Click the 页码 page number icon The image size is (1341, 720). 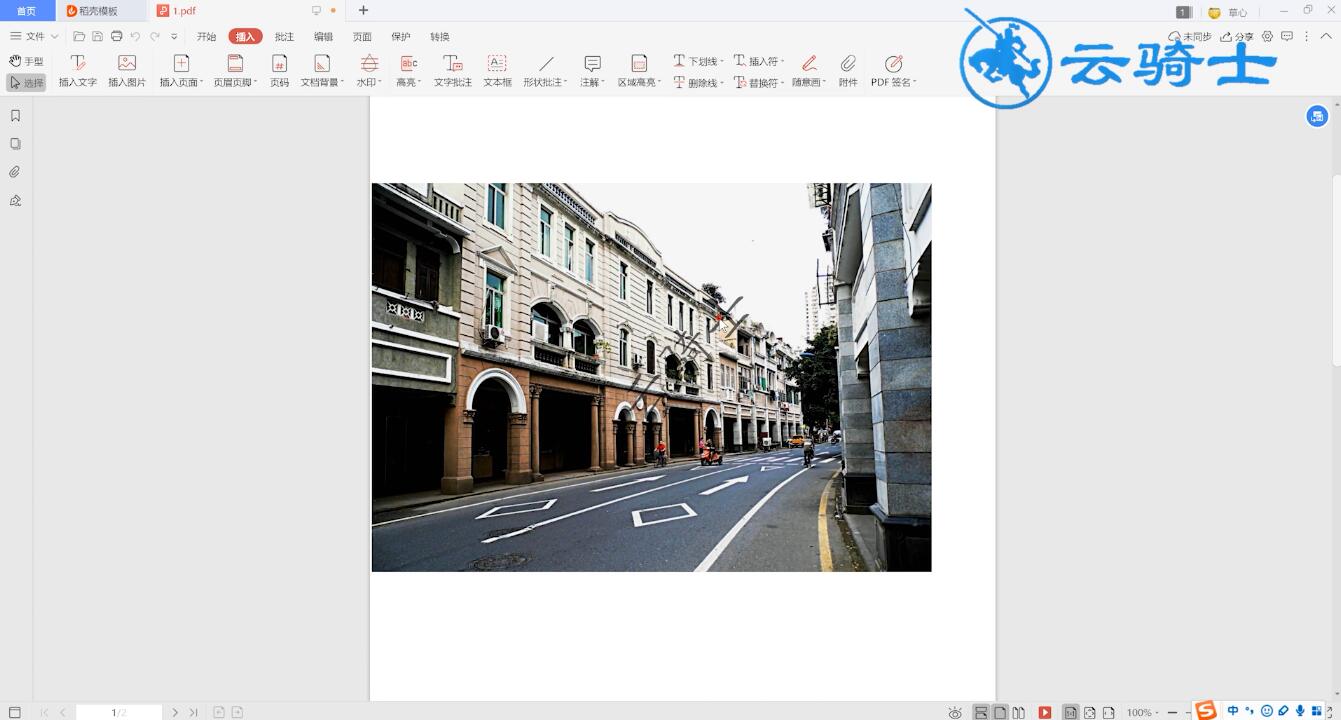coord(279,63)
